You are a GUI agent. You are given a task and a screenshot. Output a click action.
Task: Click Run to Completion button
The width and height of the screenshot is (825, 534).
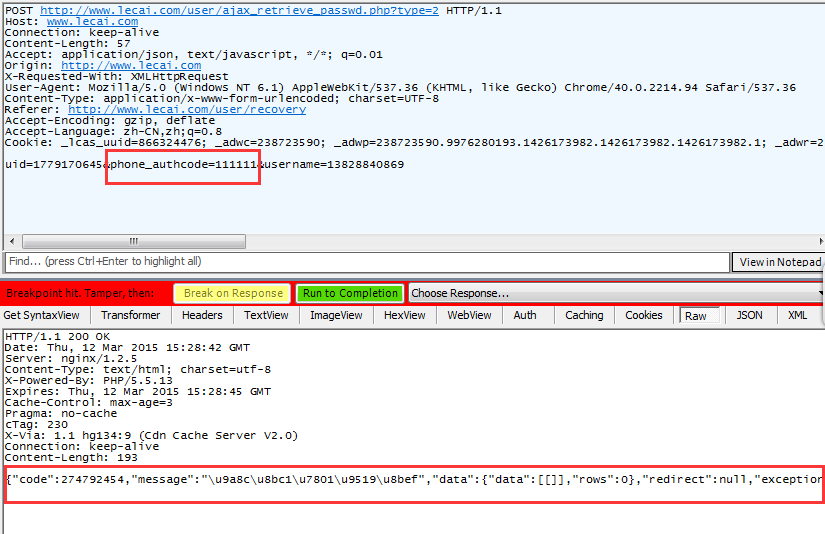[x=350, y=293]
